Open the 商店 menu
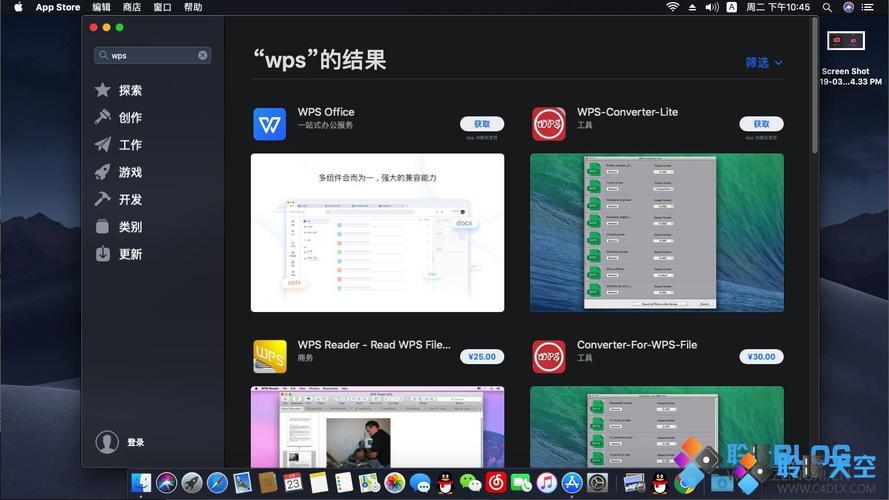The width and height of the screenshot is (889, 500). click(132, 7)
